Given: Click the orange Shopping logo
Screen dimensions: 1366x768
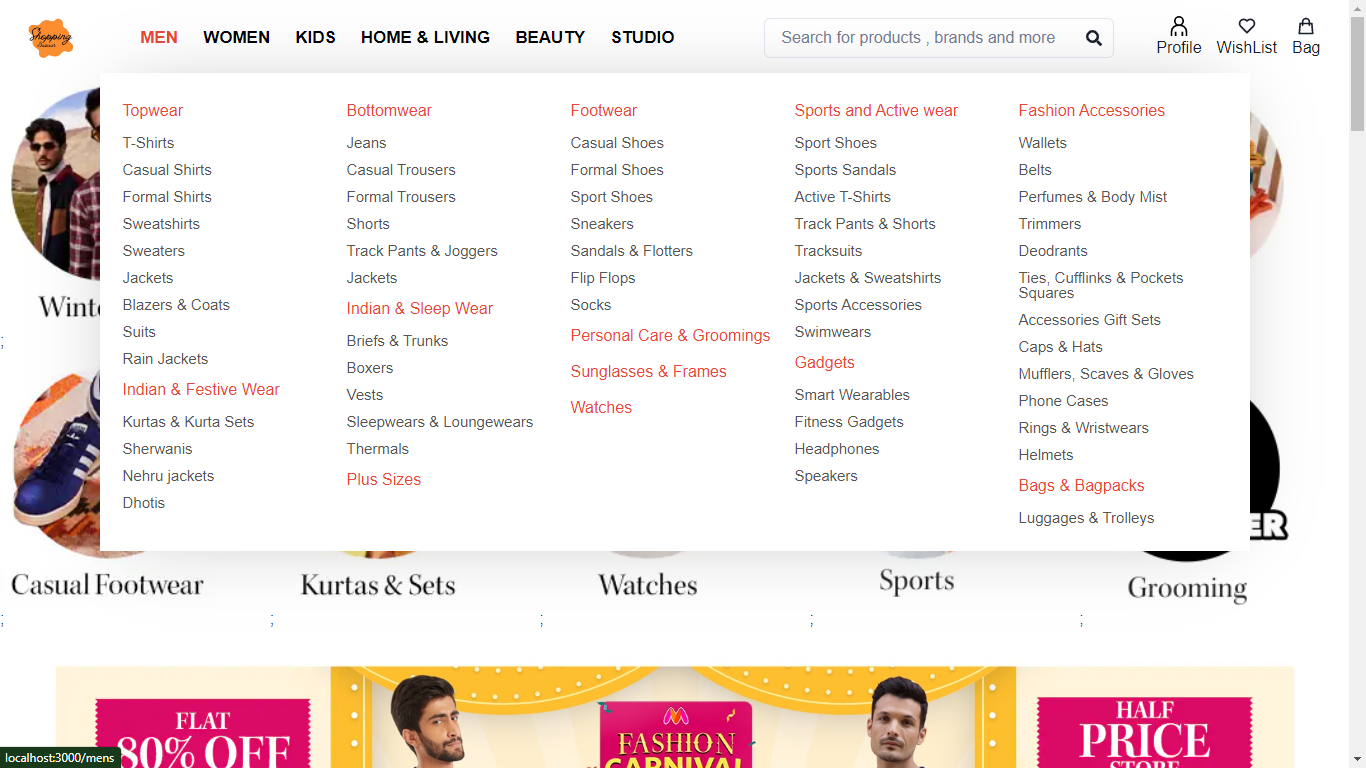Looking at the screenshot, I should tap(50, 38).
